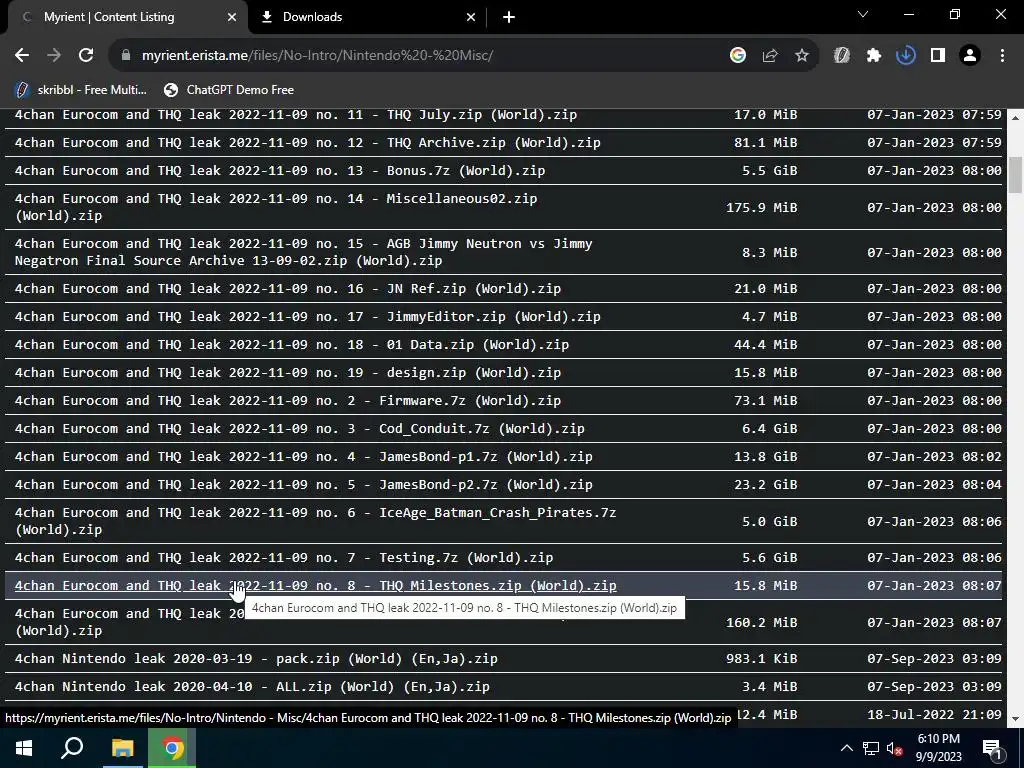Image resolution: width=1024 pixels, height=768 pixels.
Task: Open the Windows Start menu
Action: (x=24, y=748)
